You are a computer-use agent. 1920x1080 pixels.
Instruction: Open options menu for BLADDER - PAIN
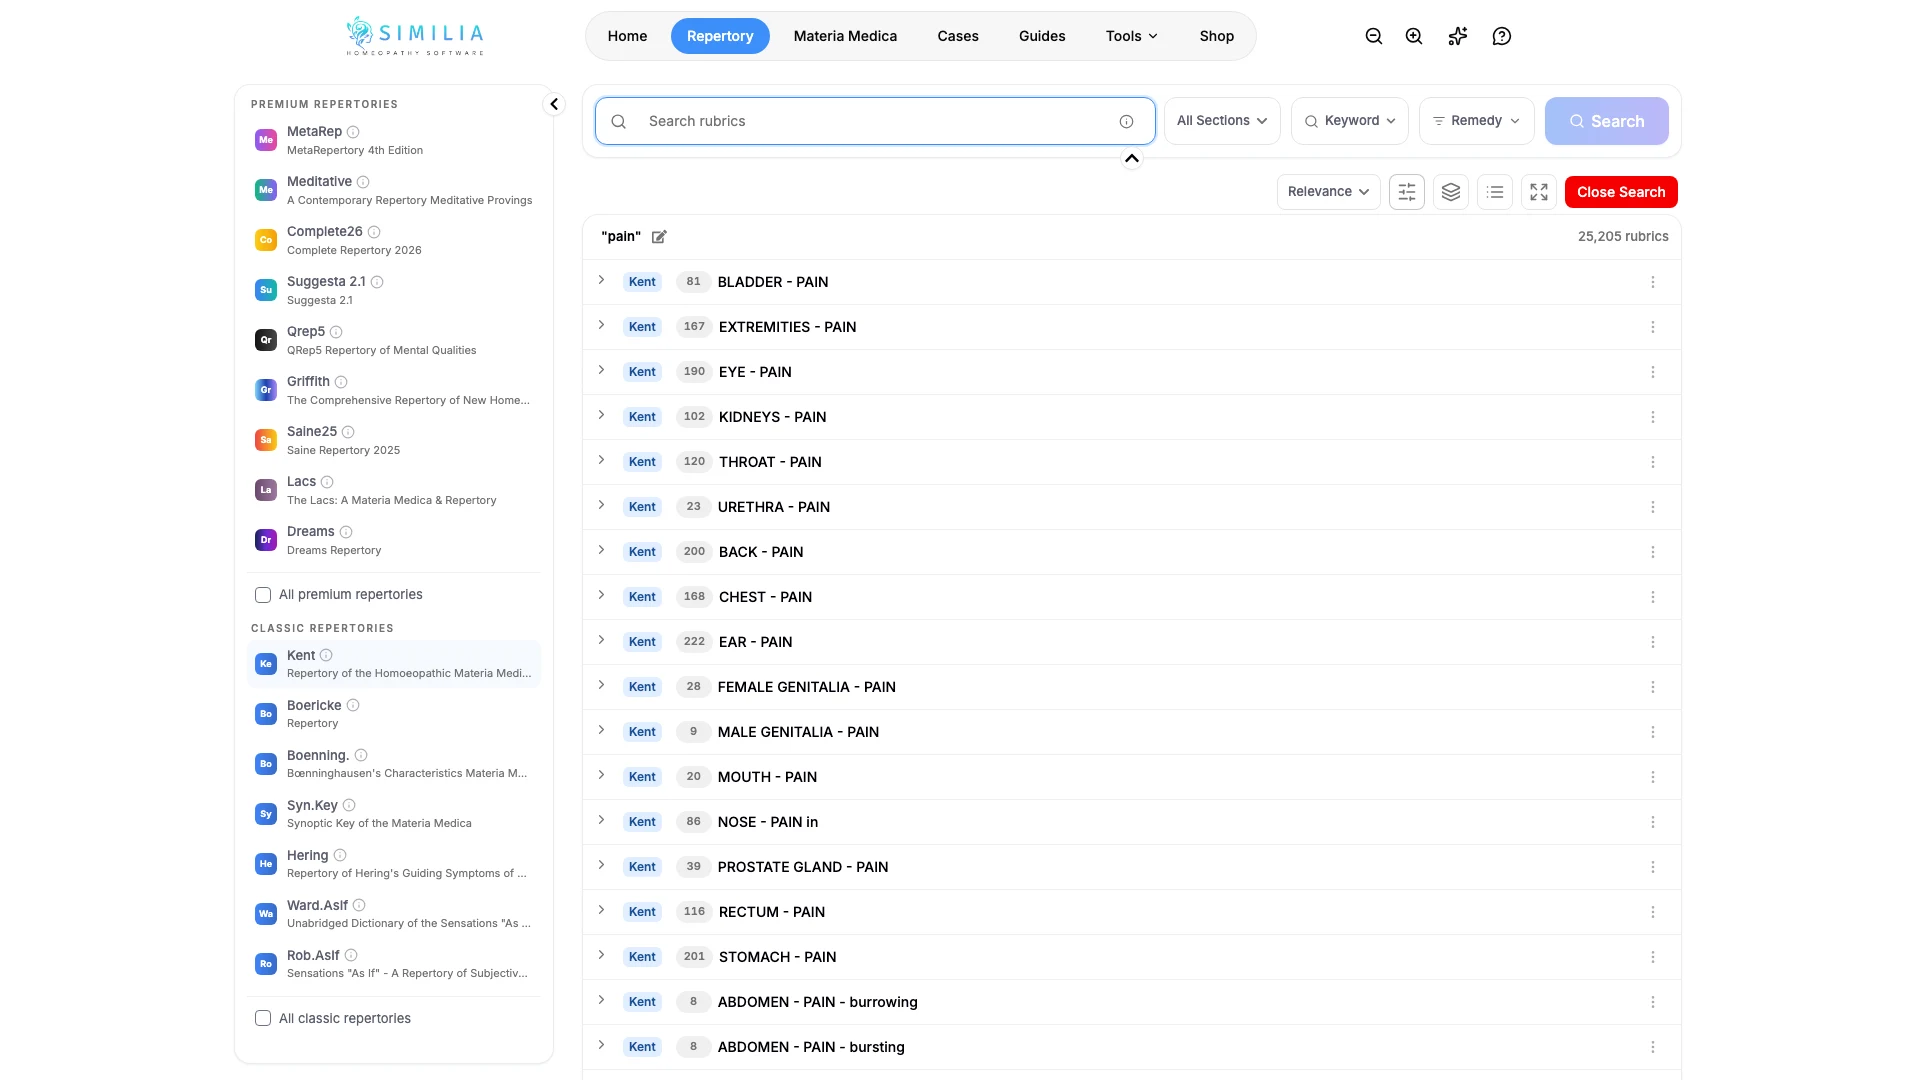(1653, 282)
